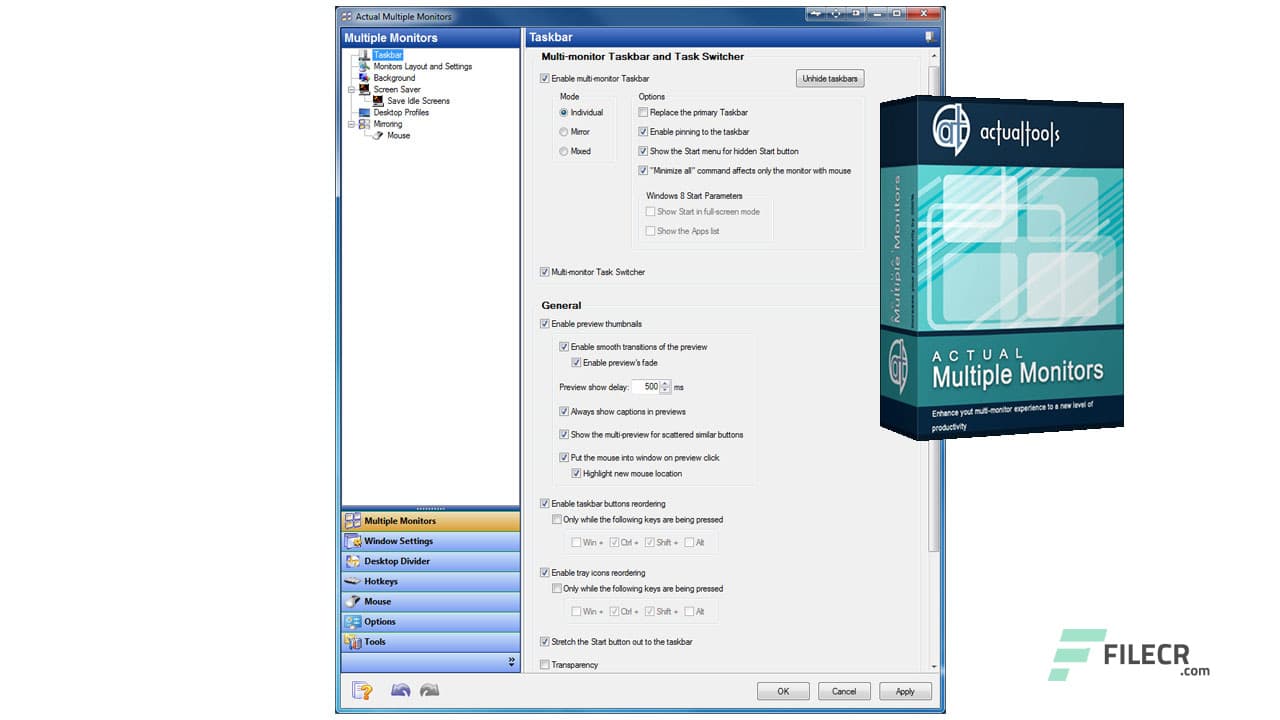Disable Enable tray icons reordering
1280x720 pixels.
pos(545,573)
